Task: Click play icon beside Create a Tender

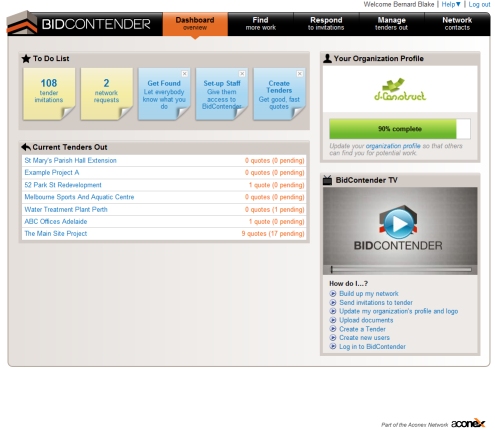Action: (x=333, y=329)
